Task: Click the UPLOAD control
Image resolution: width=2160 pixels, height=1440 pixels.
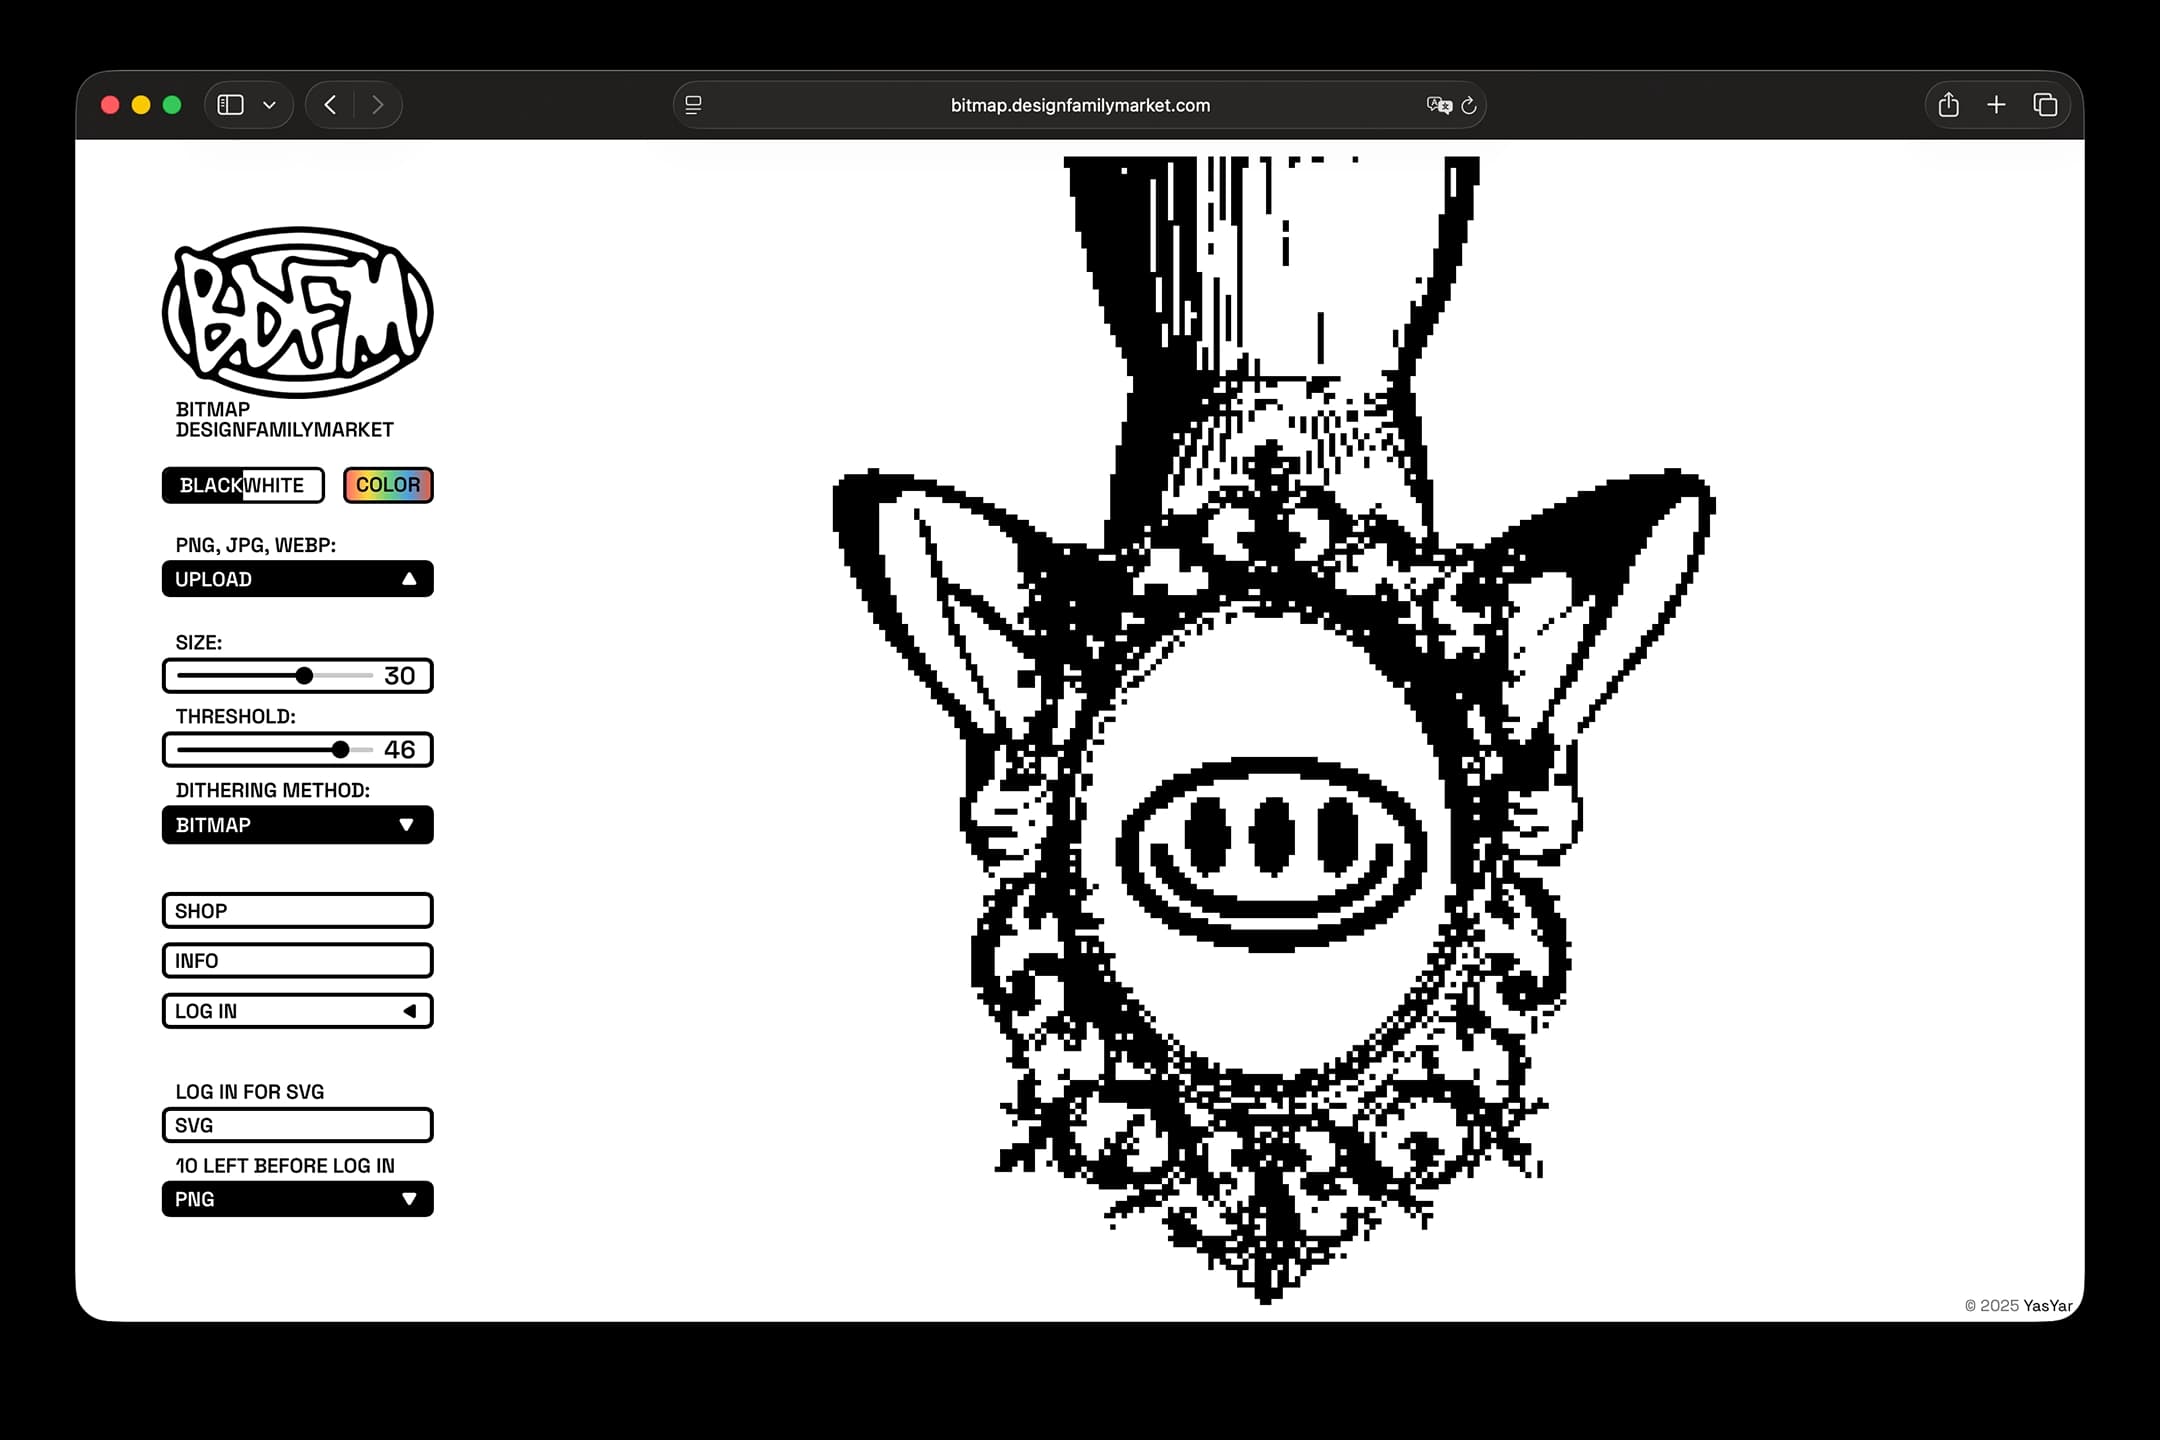Action: (297, 578)
